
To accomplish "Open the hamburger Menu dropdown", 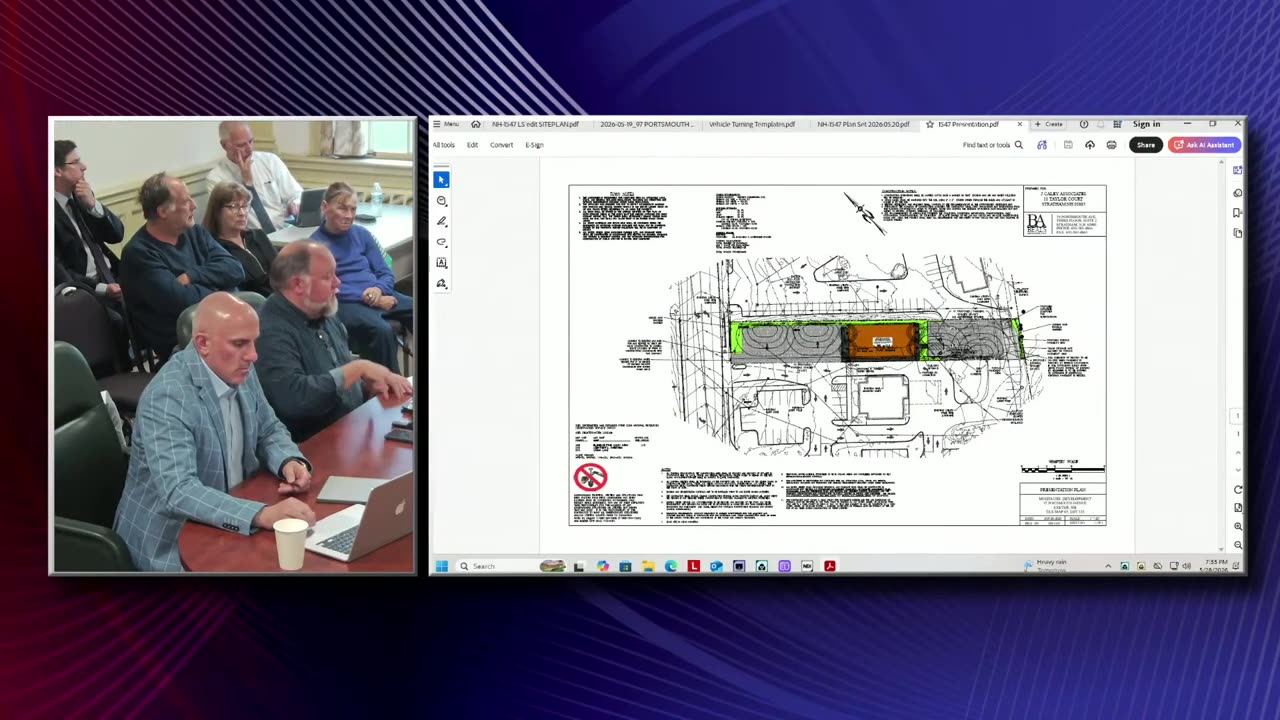I will (x=446, y=124).
